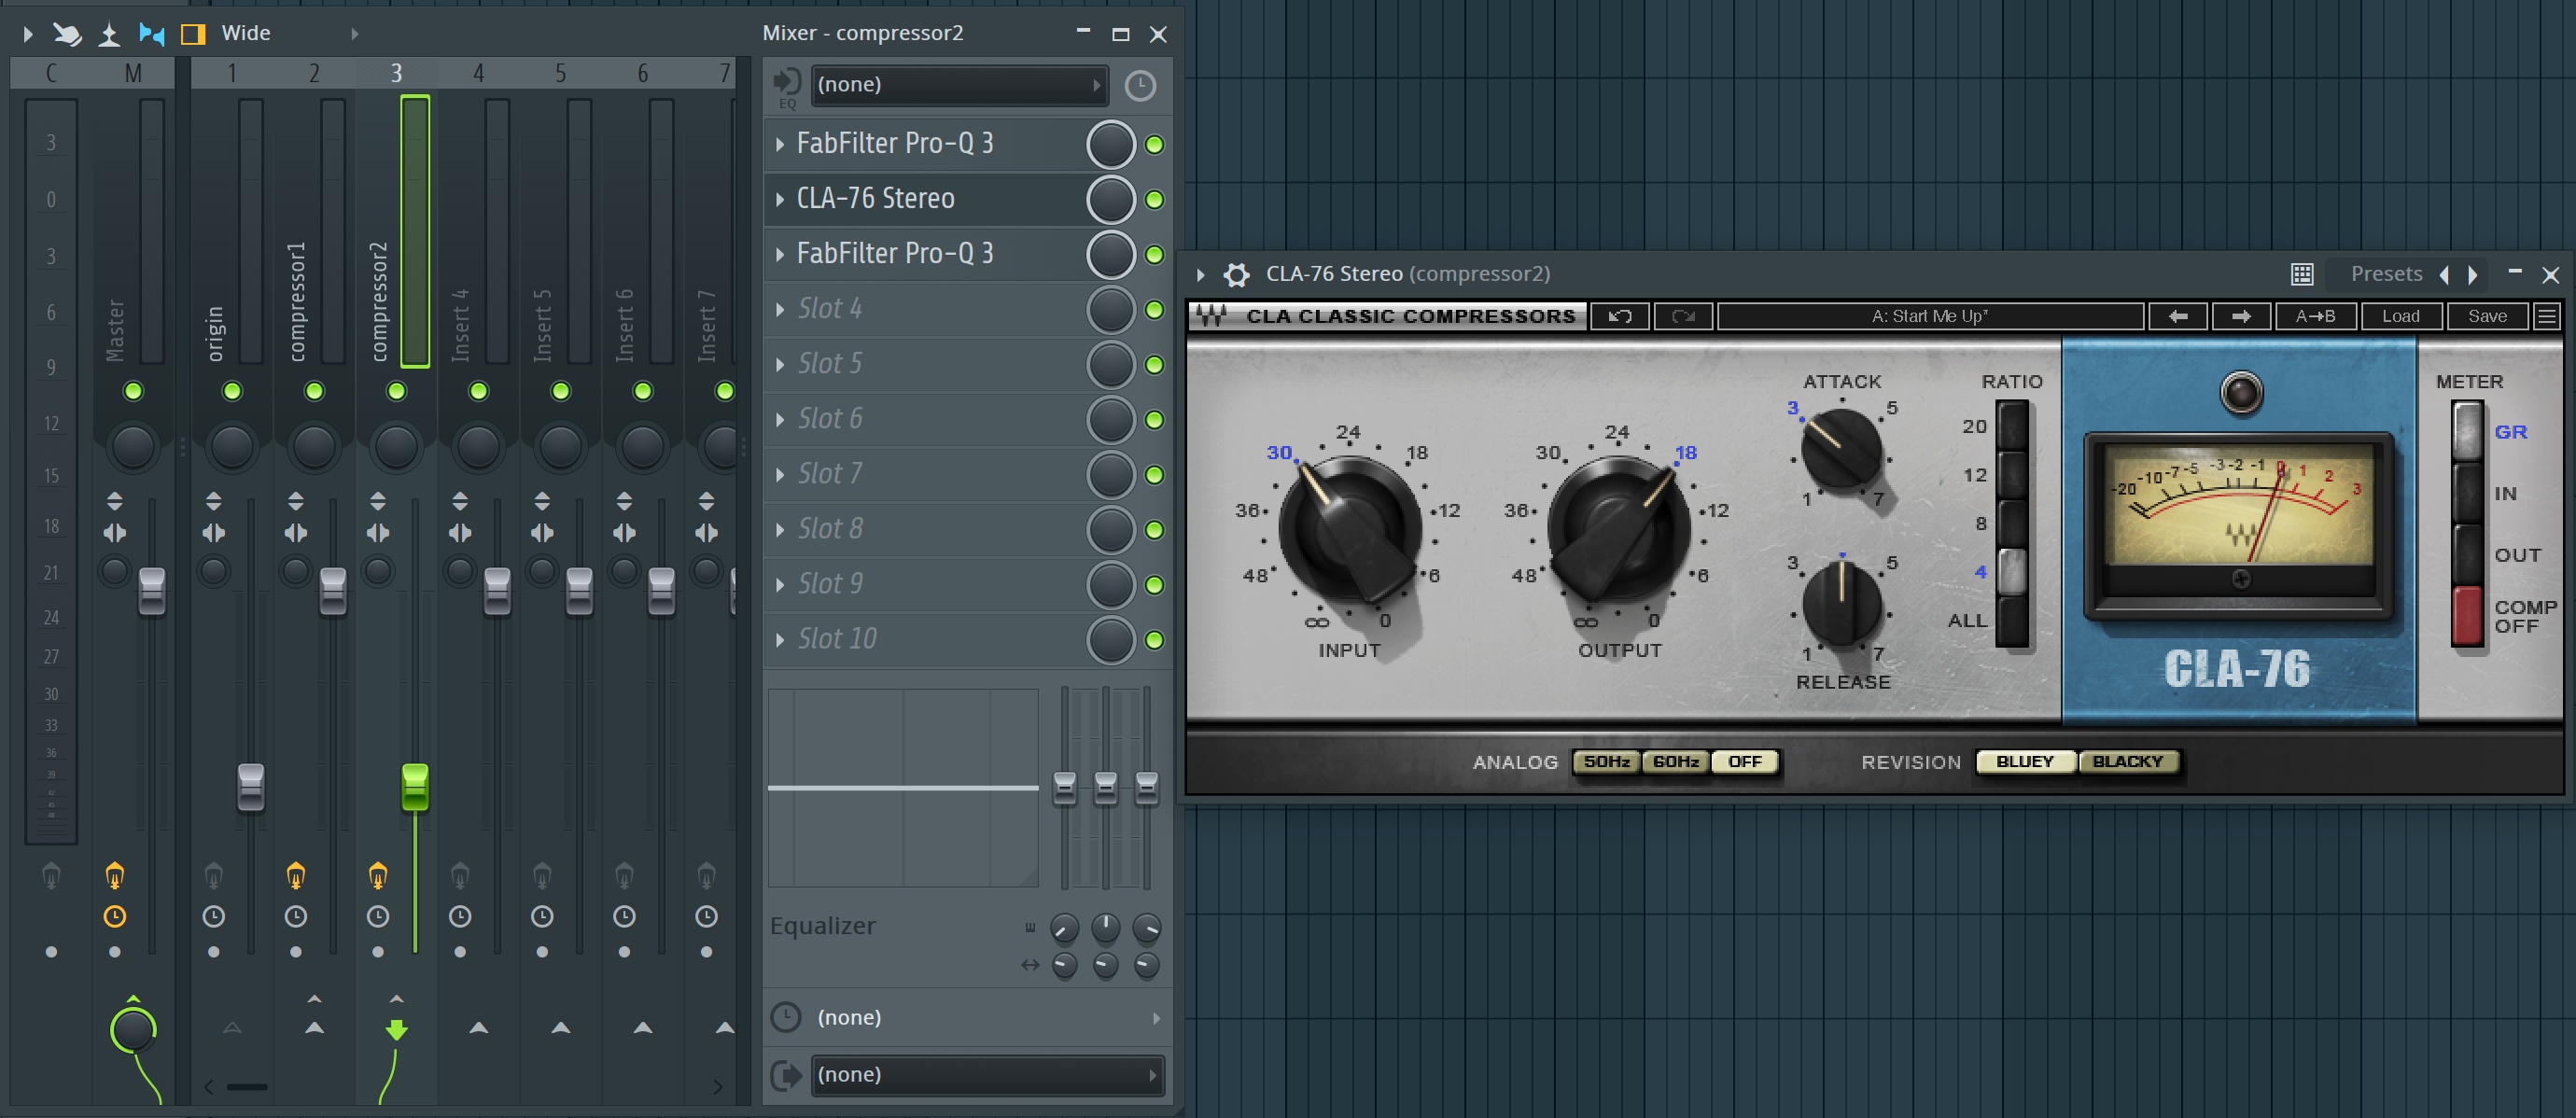Mute the compressor2 track green light

[x=396, y=391]
